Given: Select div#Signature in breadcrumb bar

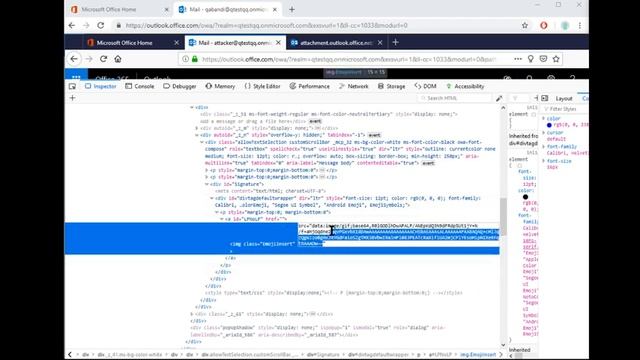Looking at the screenshot, I should coord(323,355).
